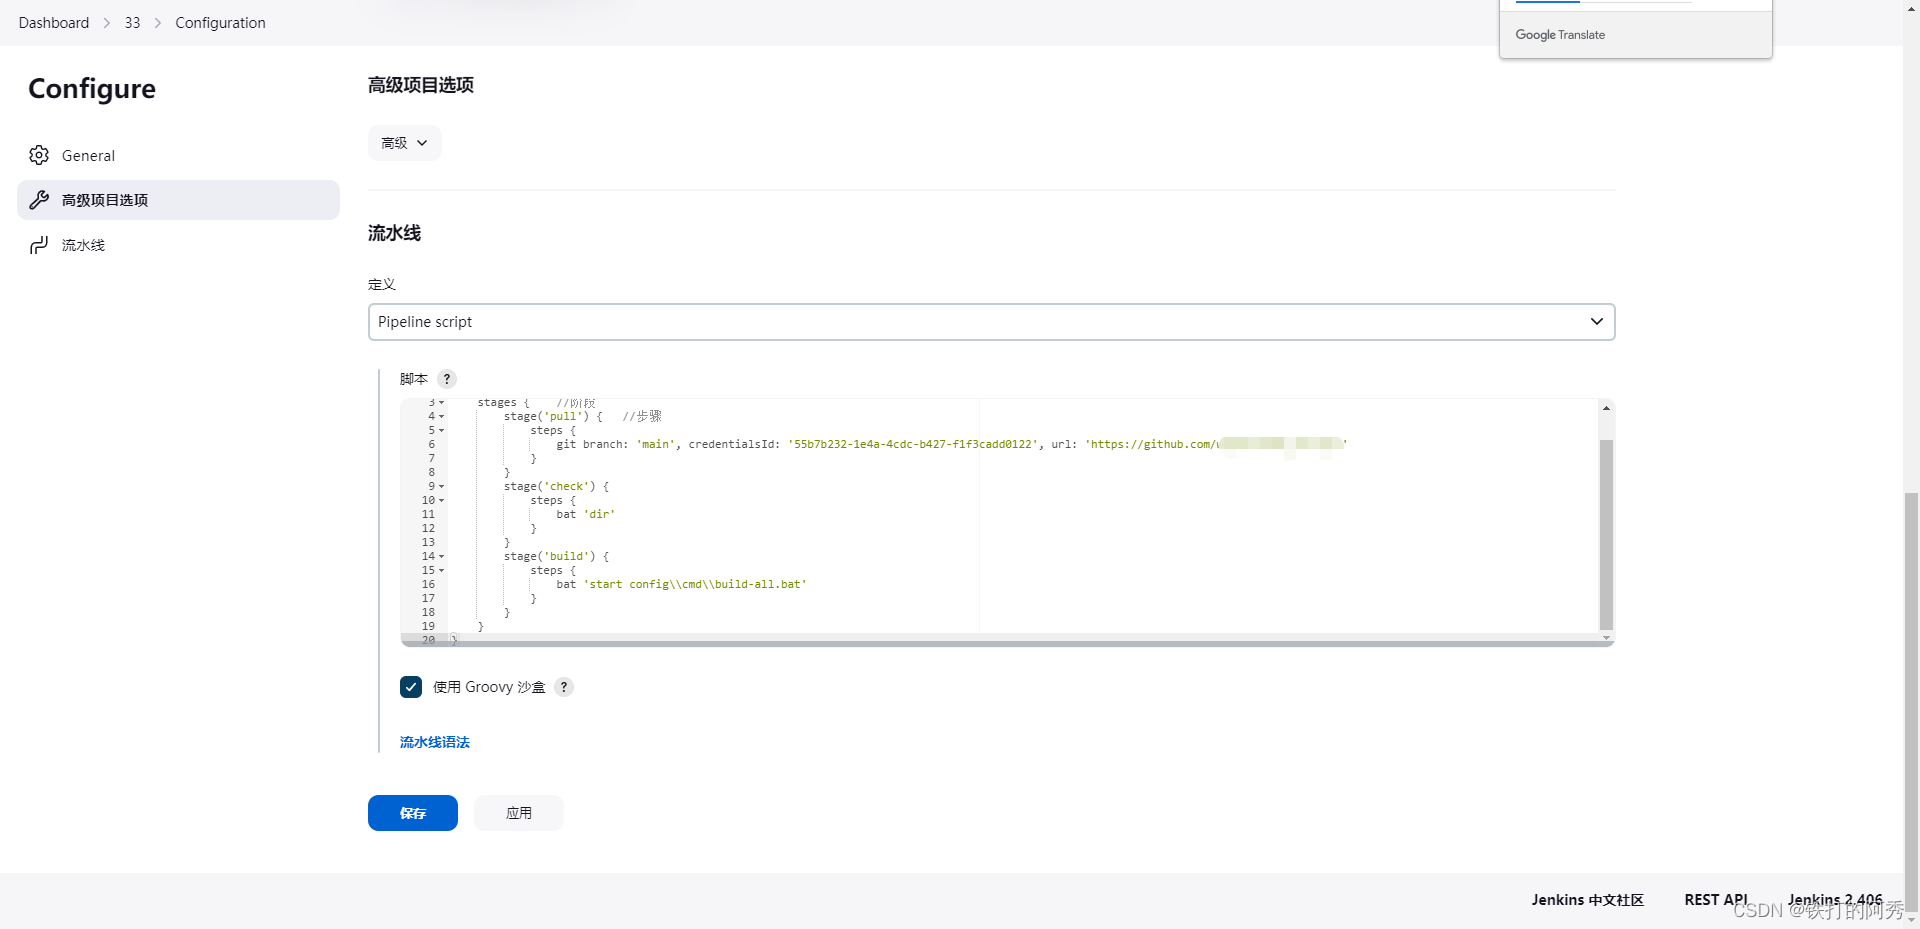Click the 保存 save button
Image resolution: width=1920 pixels, height=929 pixels.
(413, 813)
